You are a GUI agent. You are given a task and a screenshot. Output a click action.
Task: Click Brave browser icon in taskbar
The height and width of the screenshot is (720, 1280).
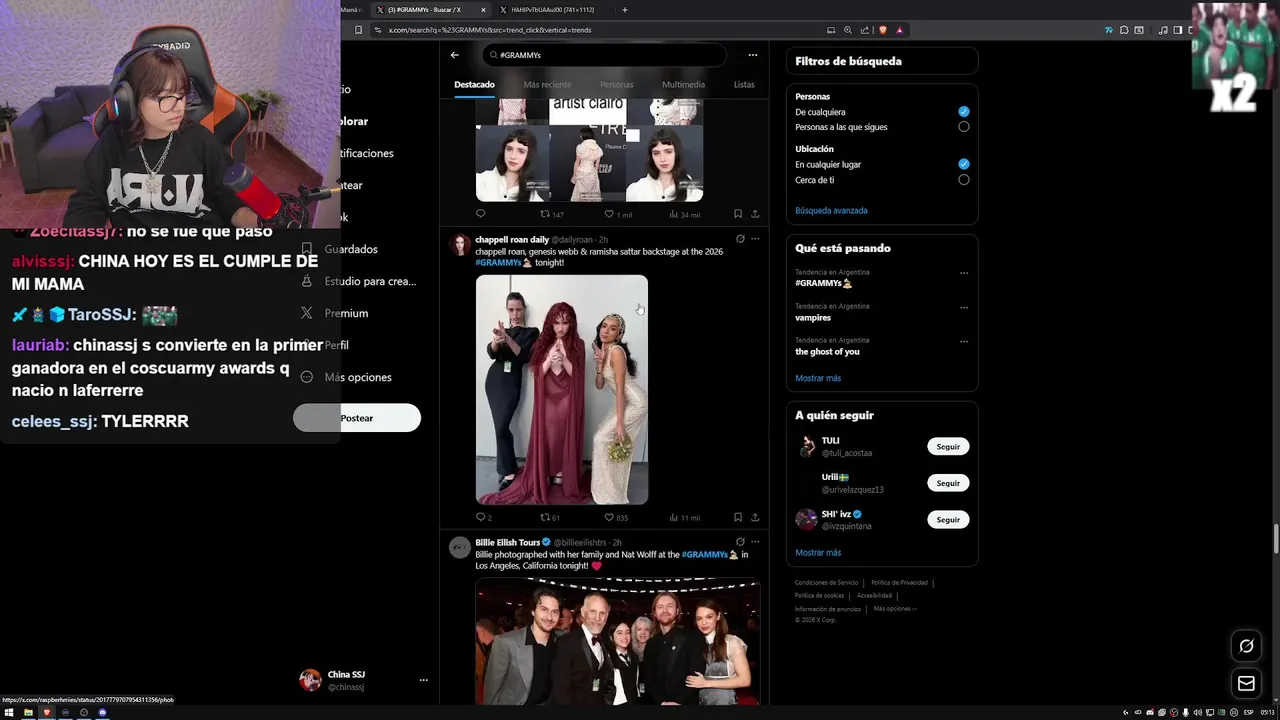point(46,712)
